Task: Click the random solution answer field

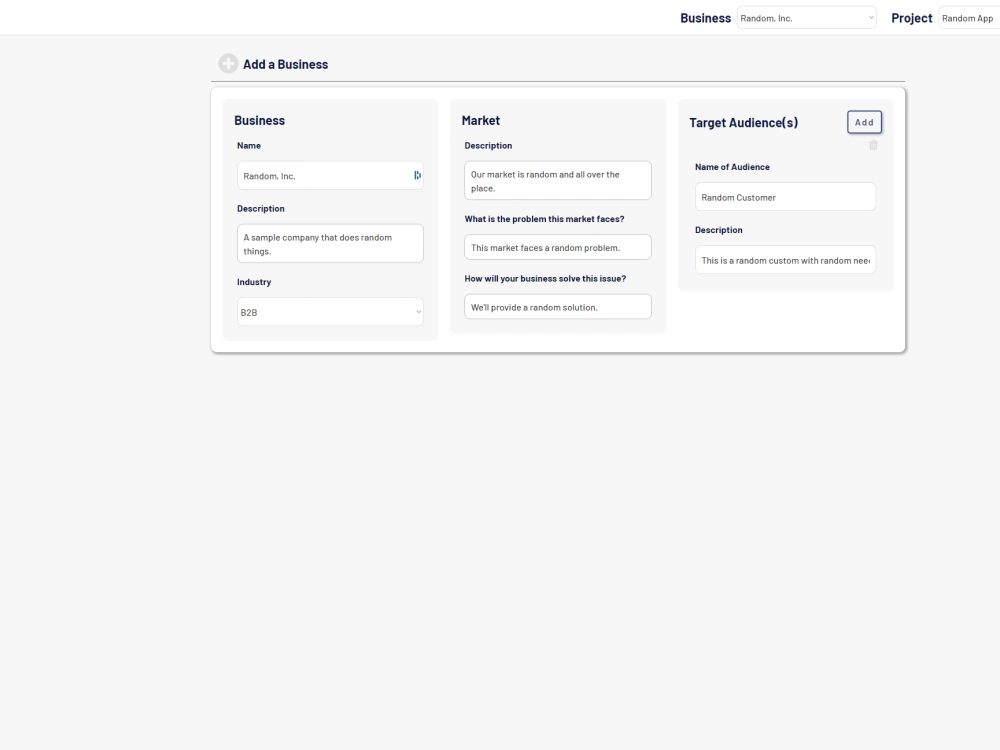Action: (557, 306)
